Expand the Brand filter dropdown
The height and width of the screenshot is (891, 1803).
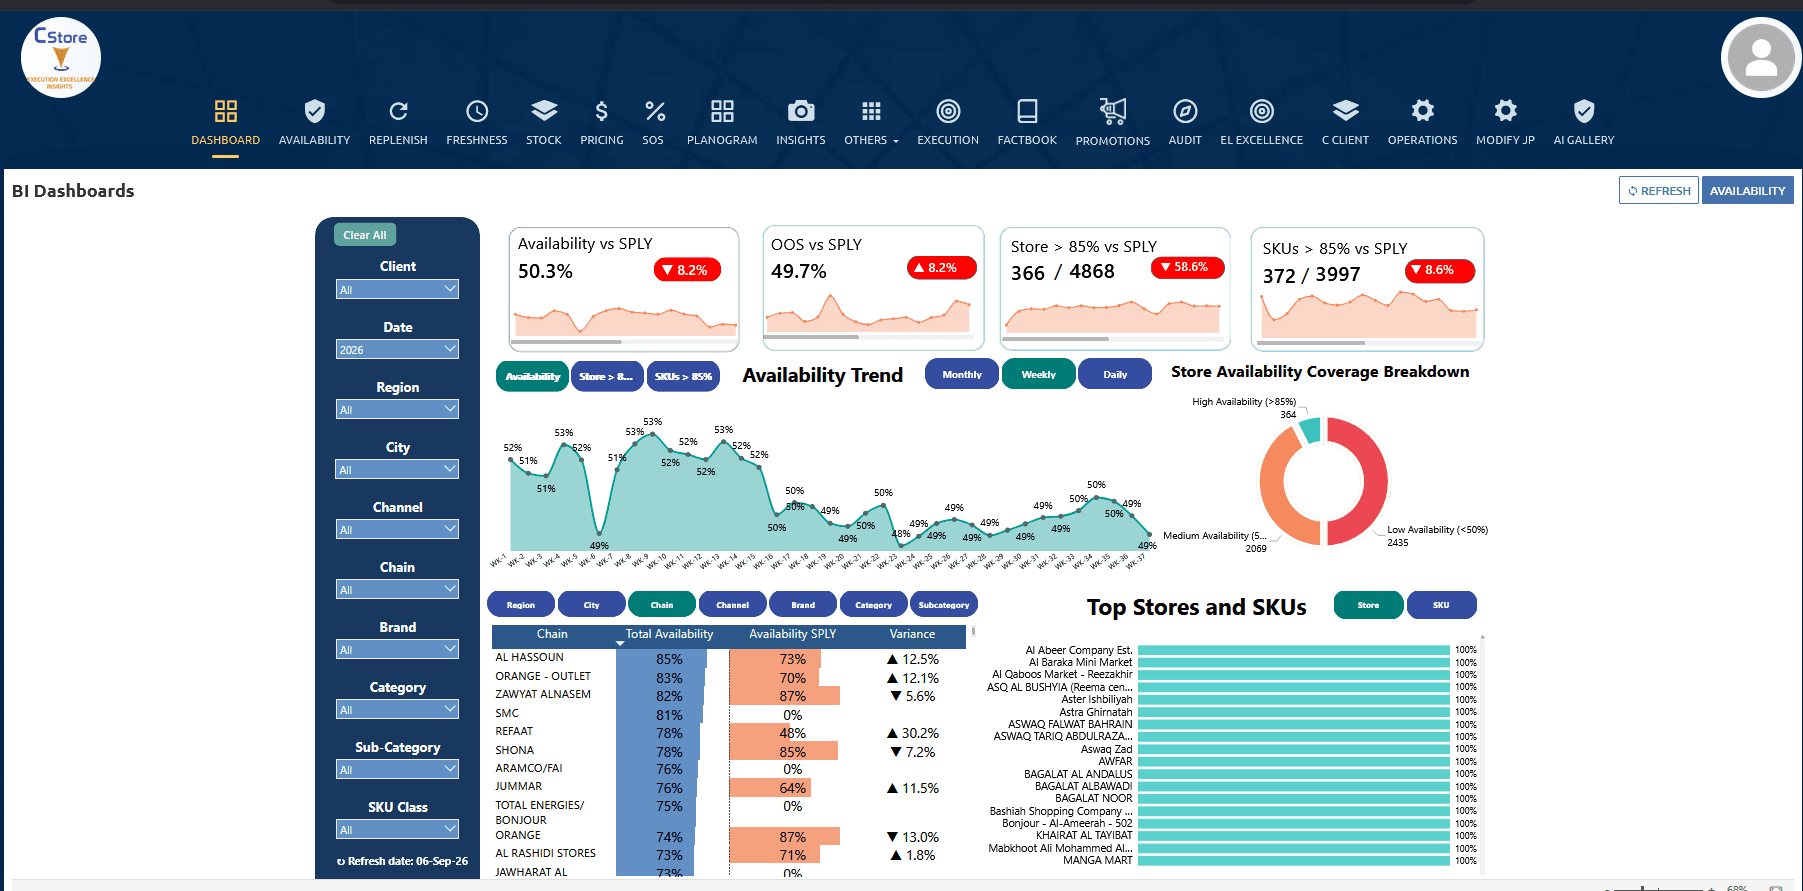coord(397,649)
